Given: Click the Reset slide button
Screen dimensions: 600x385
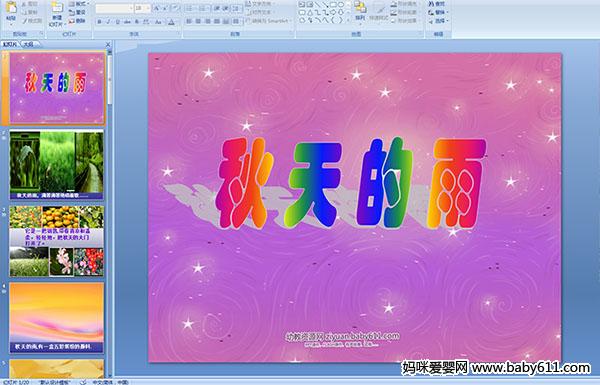Looking at the screenshot, I should click(77, 12).
